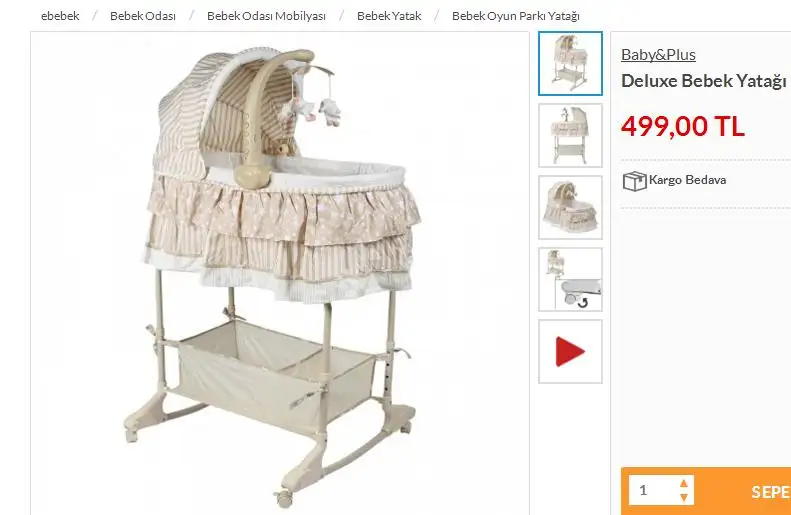The width and height of the screenshot is (791, 515).
Task: Play the product video thumbnail
Action: pos(570,352)
